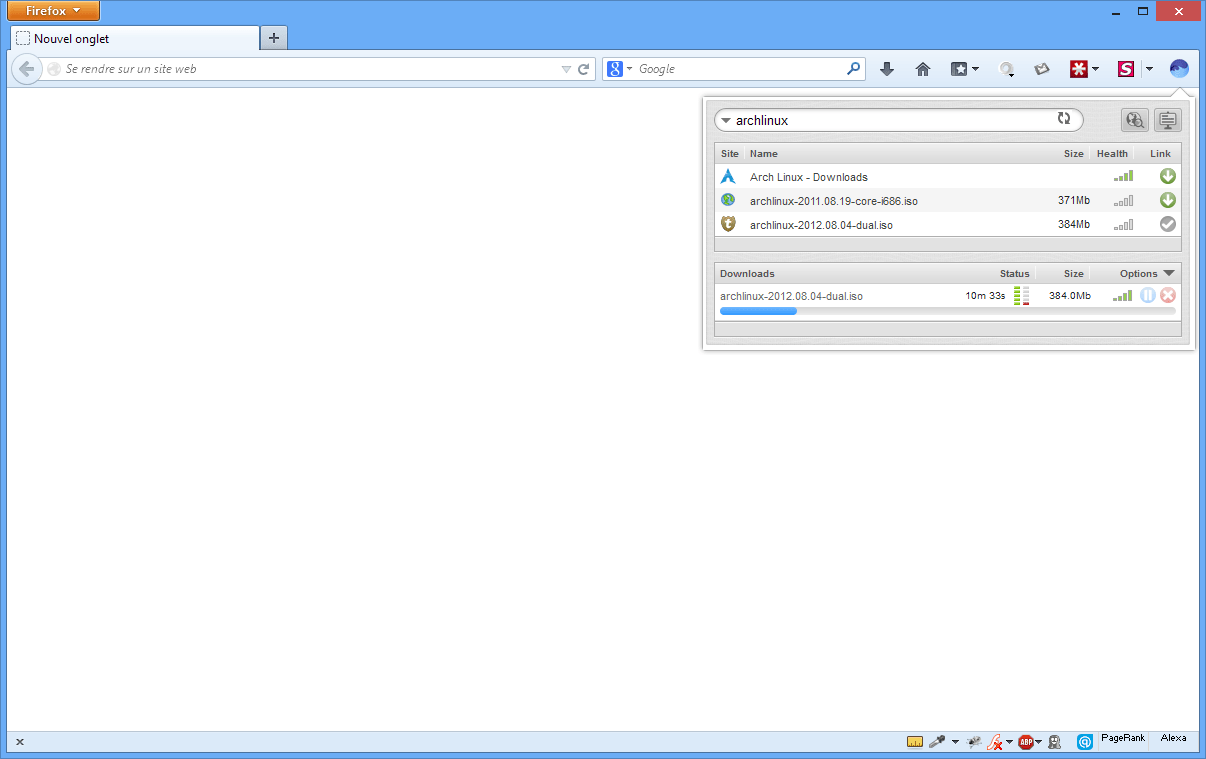Click the Ghostery ghost icon

pos(1055,742)
